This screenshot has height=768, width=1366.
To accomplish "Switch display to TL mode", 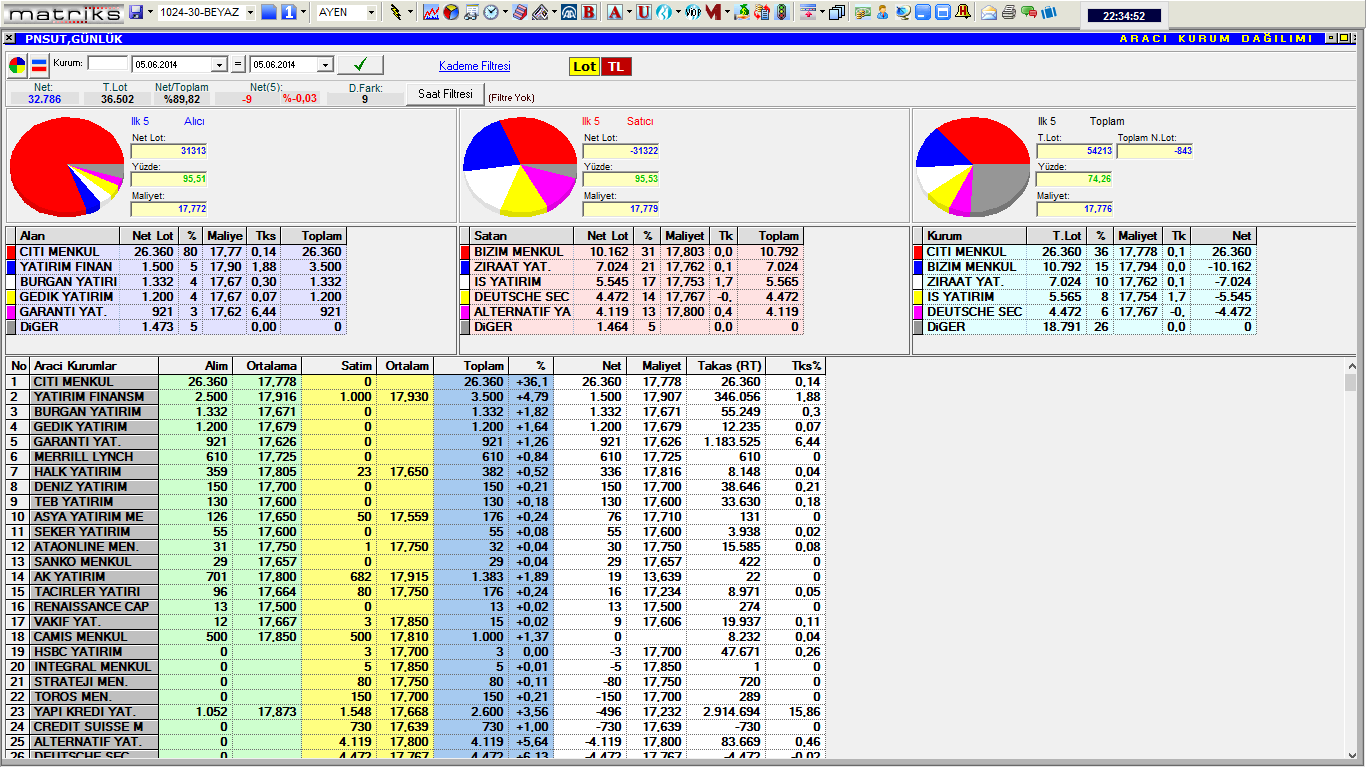I will [616, 66].
